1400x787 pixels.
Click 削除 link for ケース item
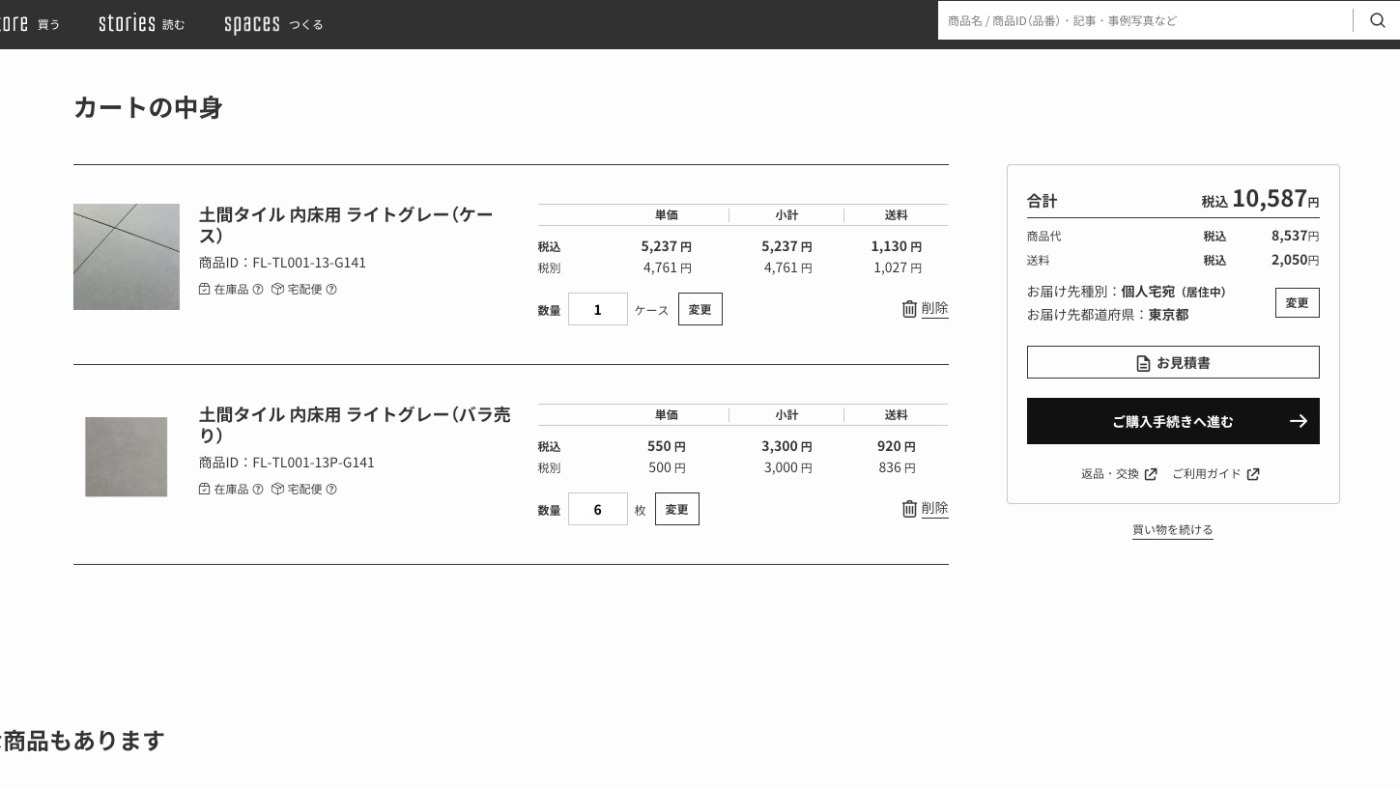[x=935, y=309]
